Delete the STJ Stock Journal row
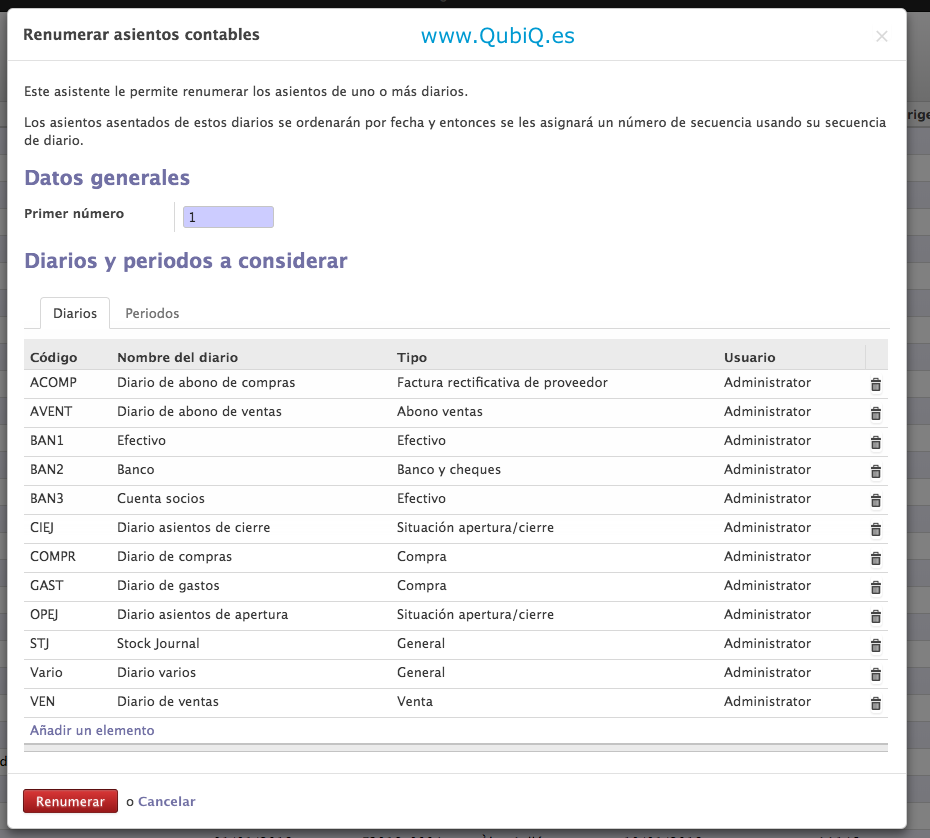Screen dimensions: 930x838 (875, 645)
